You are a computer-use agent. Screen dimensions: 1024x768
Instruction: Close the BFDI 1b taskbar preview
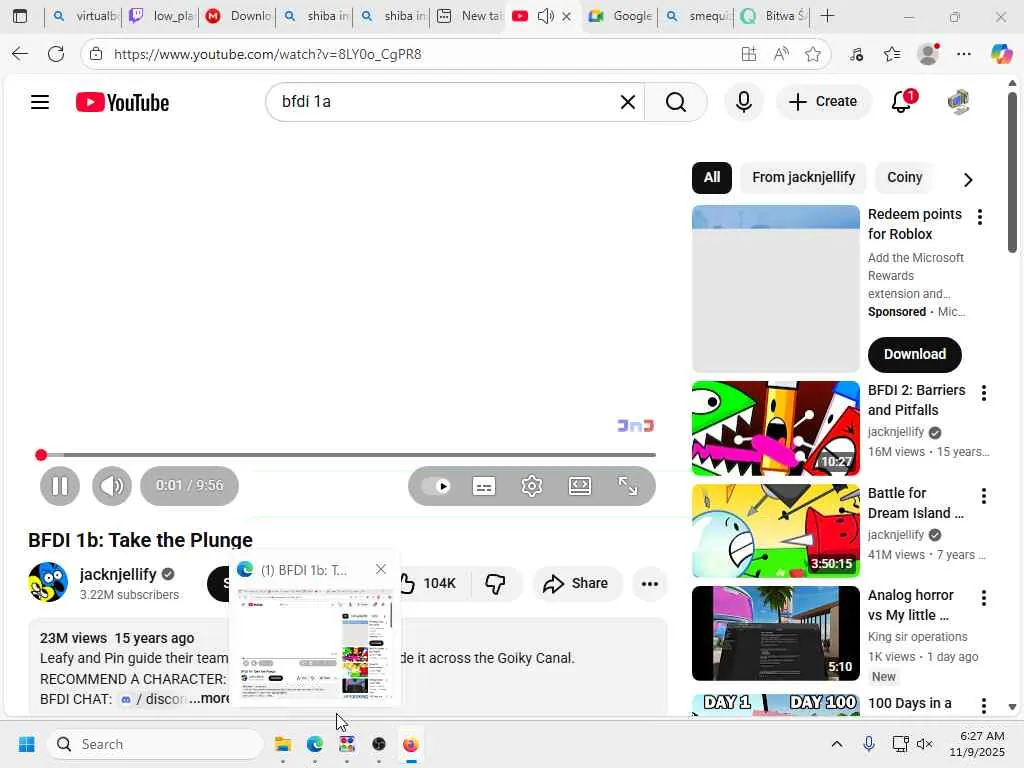[x=381, y=569]
